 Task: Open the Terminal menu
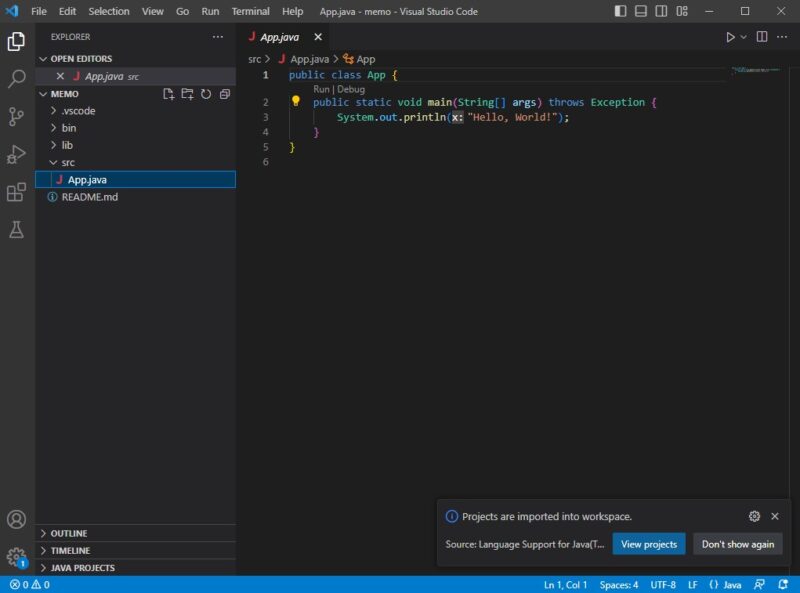250,11
